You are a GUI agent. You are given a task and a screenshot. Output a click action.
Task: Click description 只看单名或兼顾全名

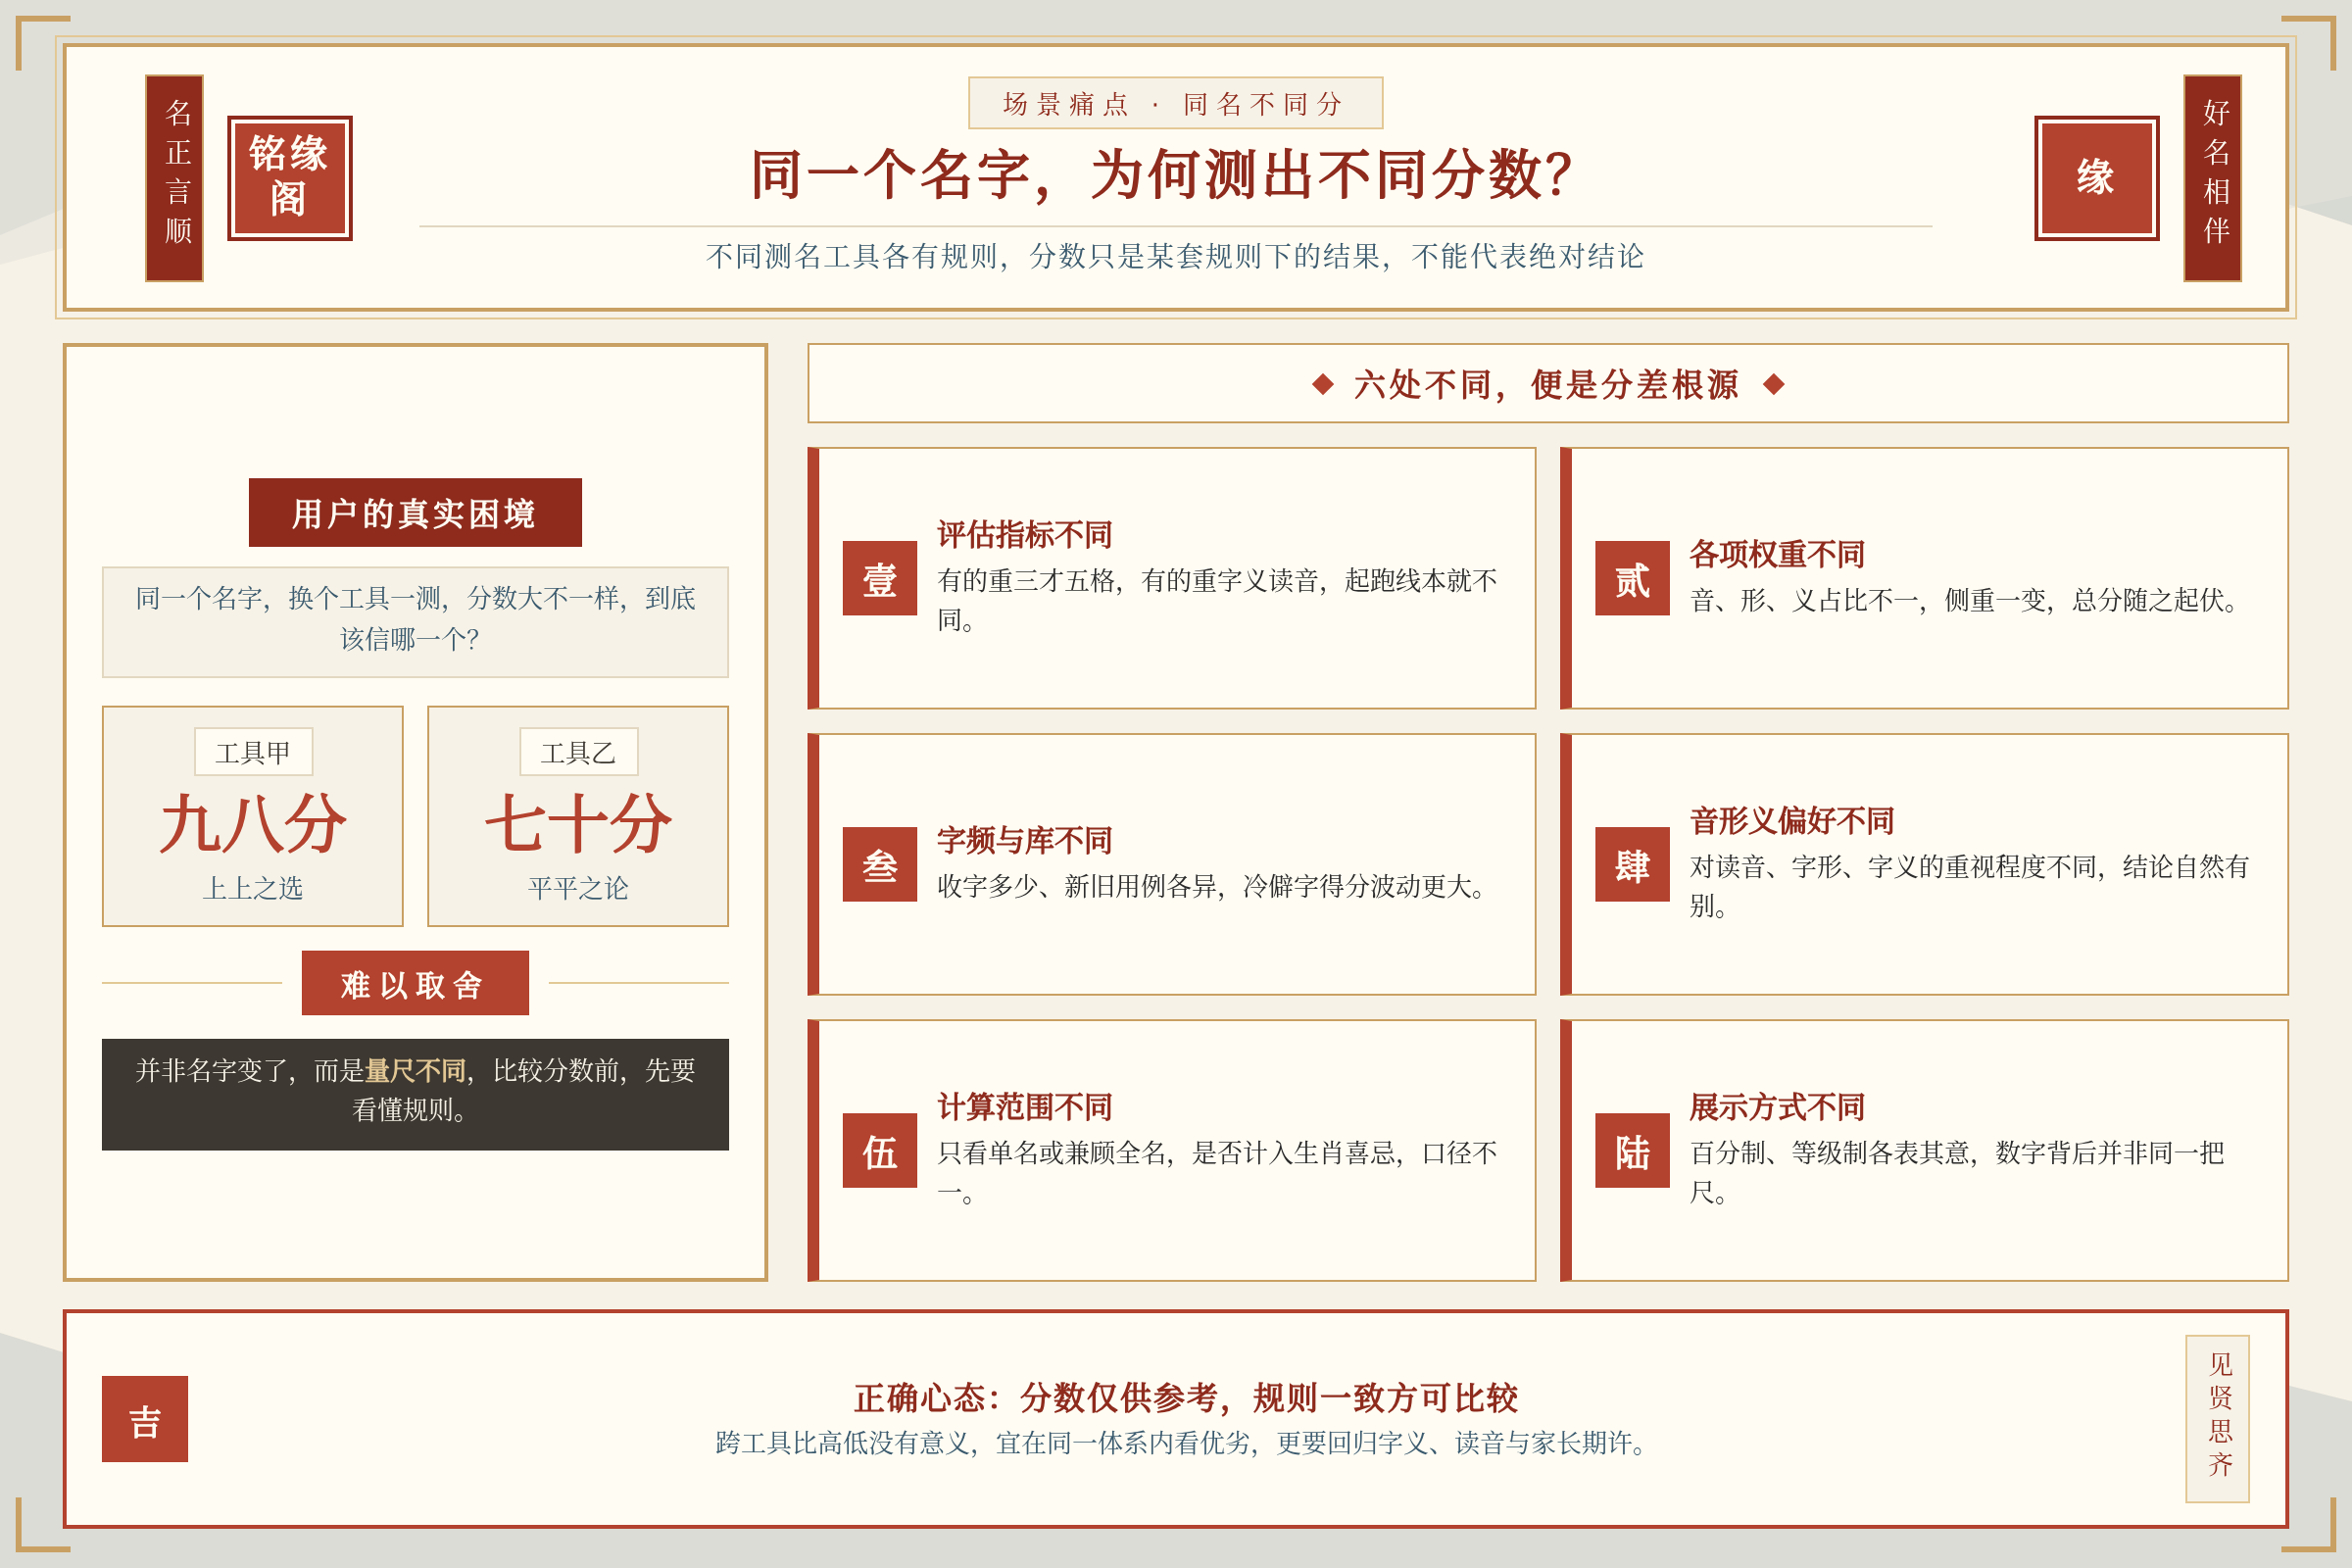tap(1218, 1172)
